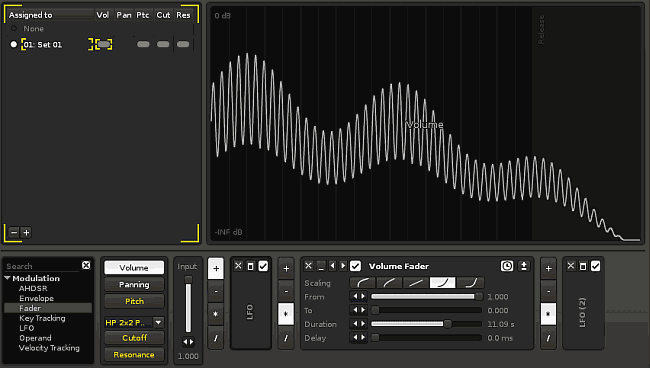Toggle the LFO (2) device enabled checkbox
The image size is (650, 368).
tap(596, 266)
